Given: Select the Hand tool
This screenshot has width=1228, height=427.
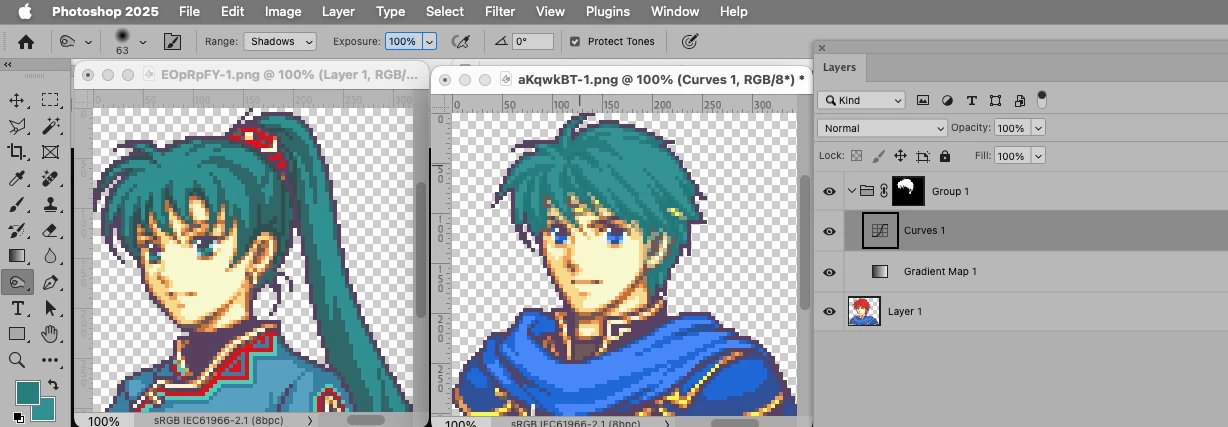Looking at the screenshot, I should (x=50, y=334).
